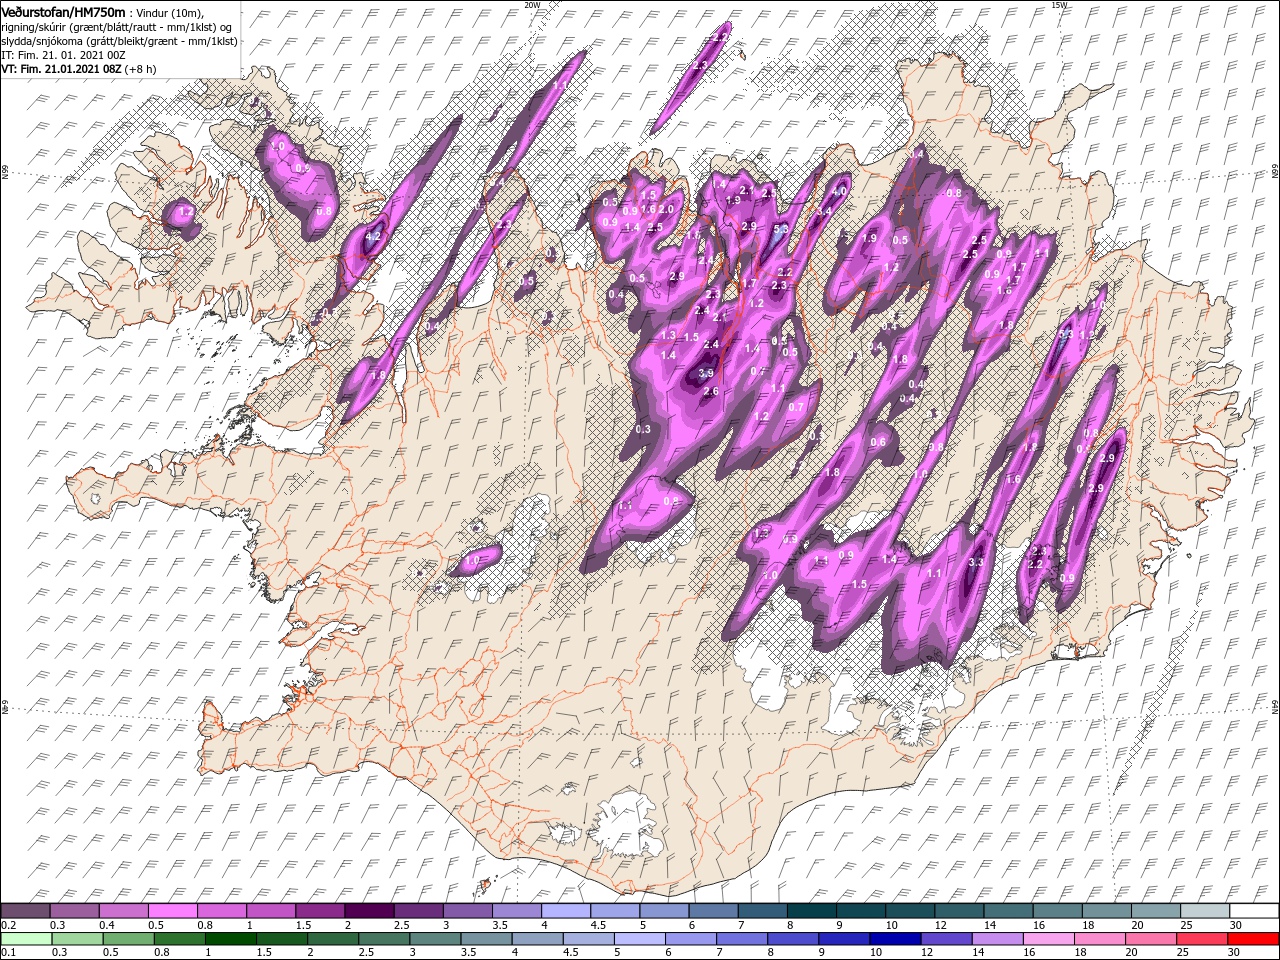Pick the white 30 swatch in upper legend
The height and width of the screenshot is (960, 1280).
click(x=1255, y=911)
